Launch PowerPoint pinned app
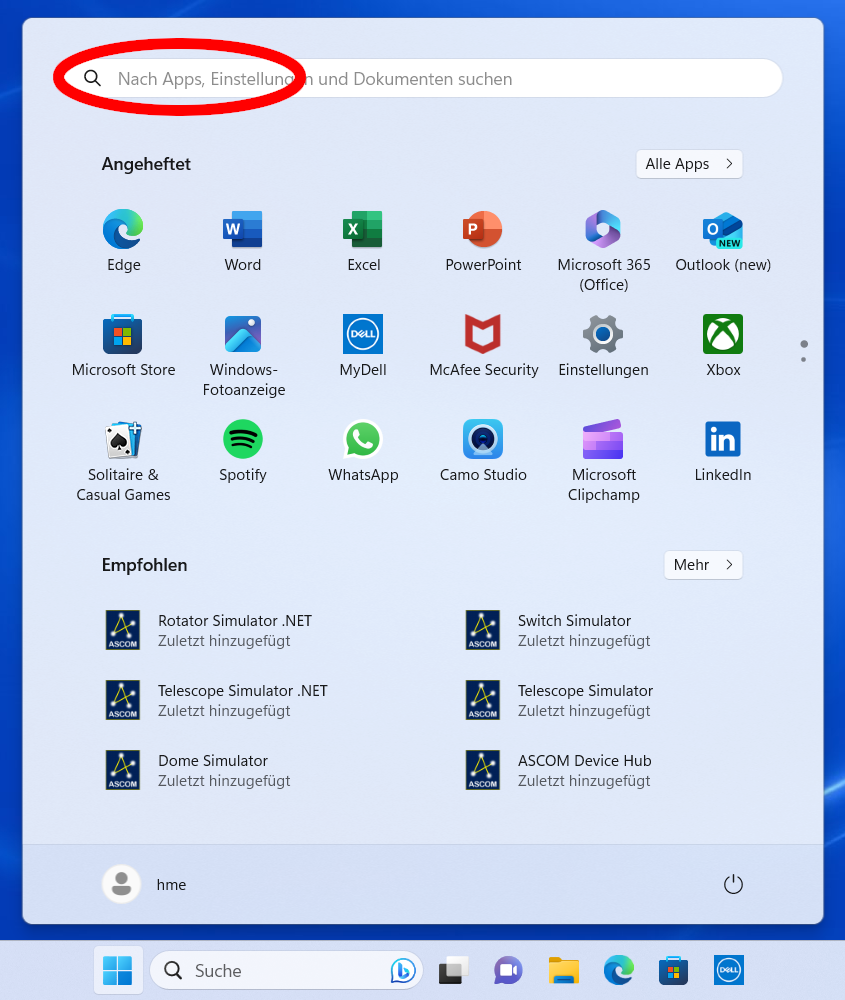845x1000 pixels. click(483, 240)
